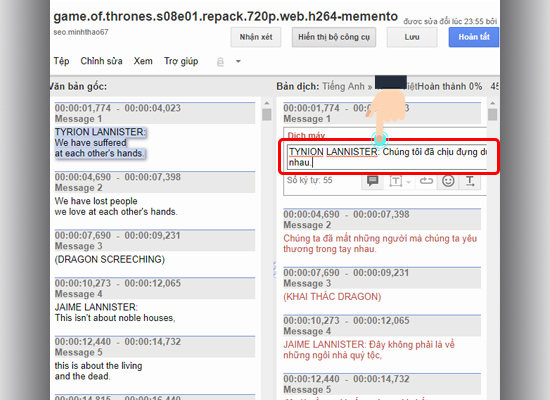Open the Chỉnh sửa menu
The height and width of the screenshot is (400, 550).
(x=101, y=61)
